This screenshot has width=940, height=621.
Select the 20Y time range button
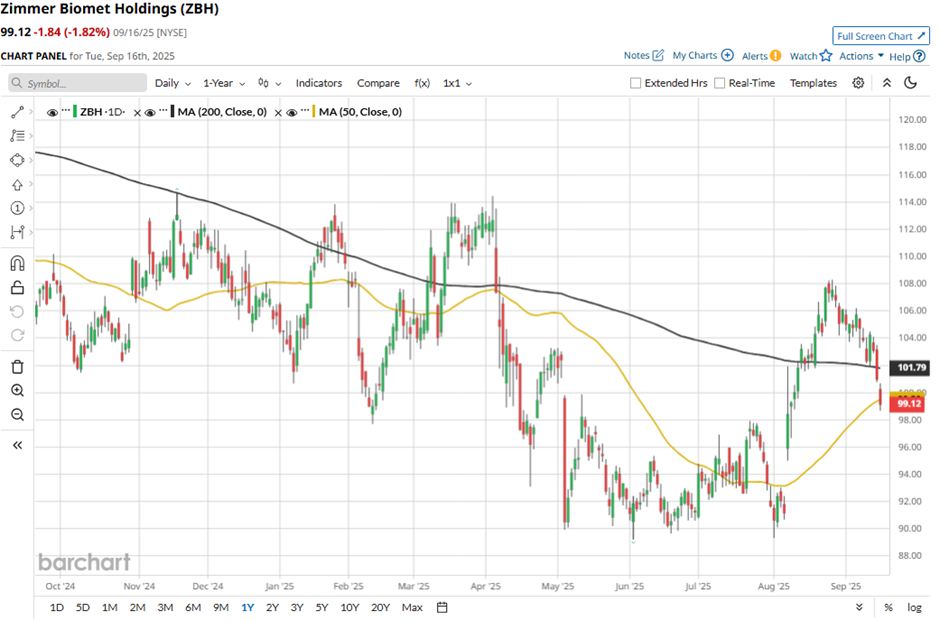point(381,607)
